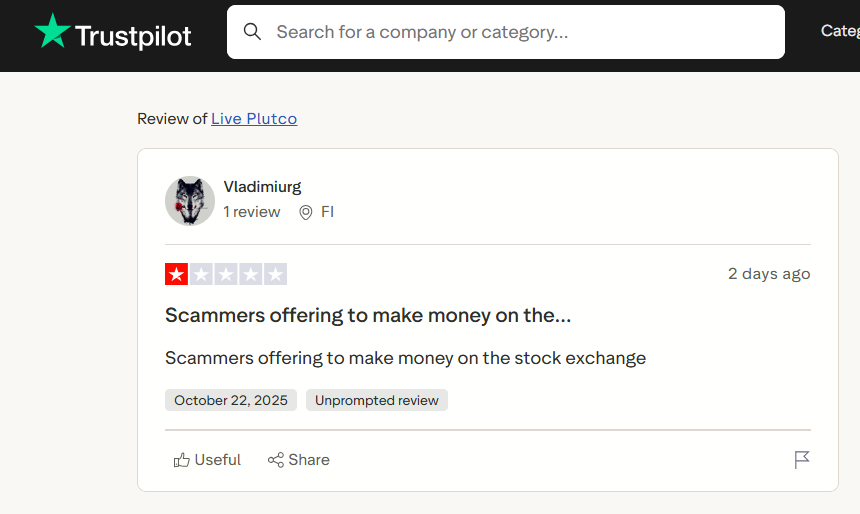This screenshot has width=860, height=514.
Task: Click the fifth gray rating star
Action: pyautogui.click(x=275, y=274)
